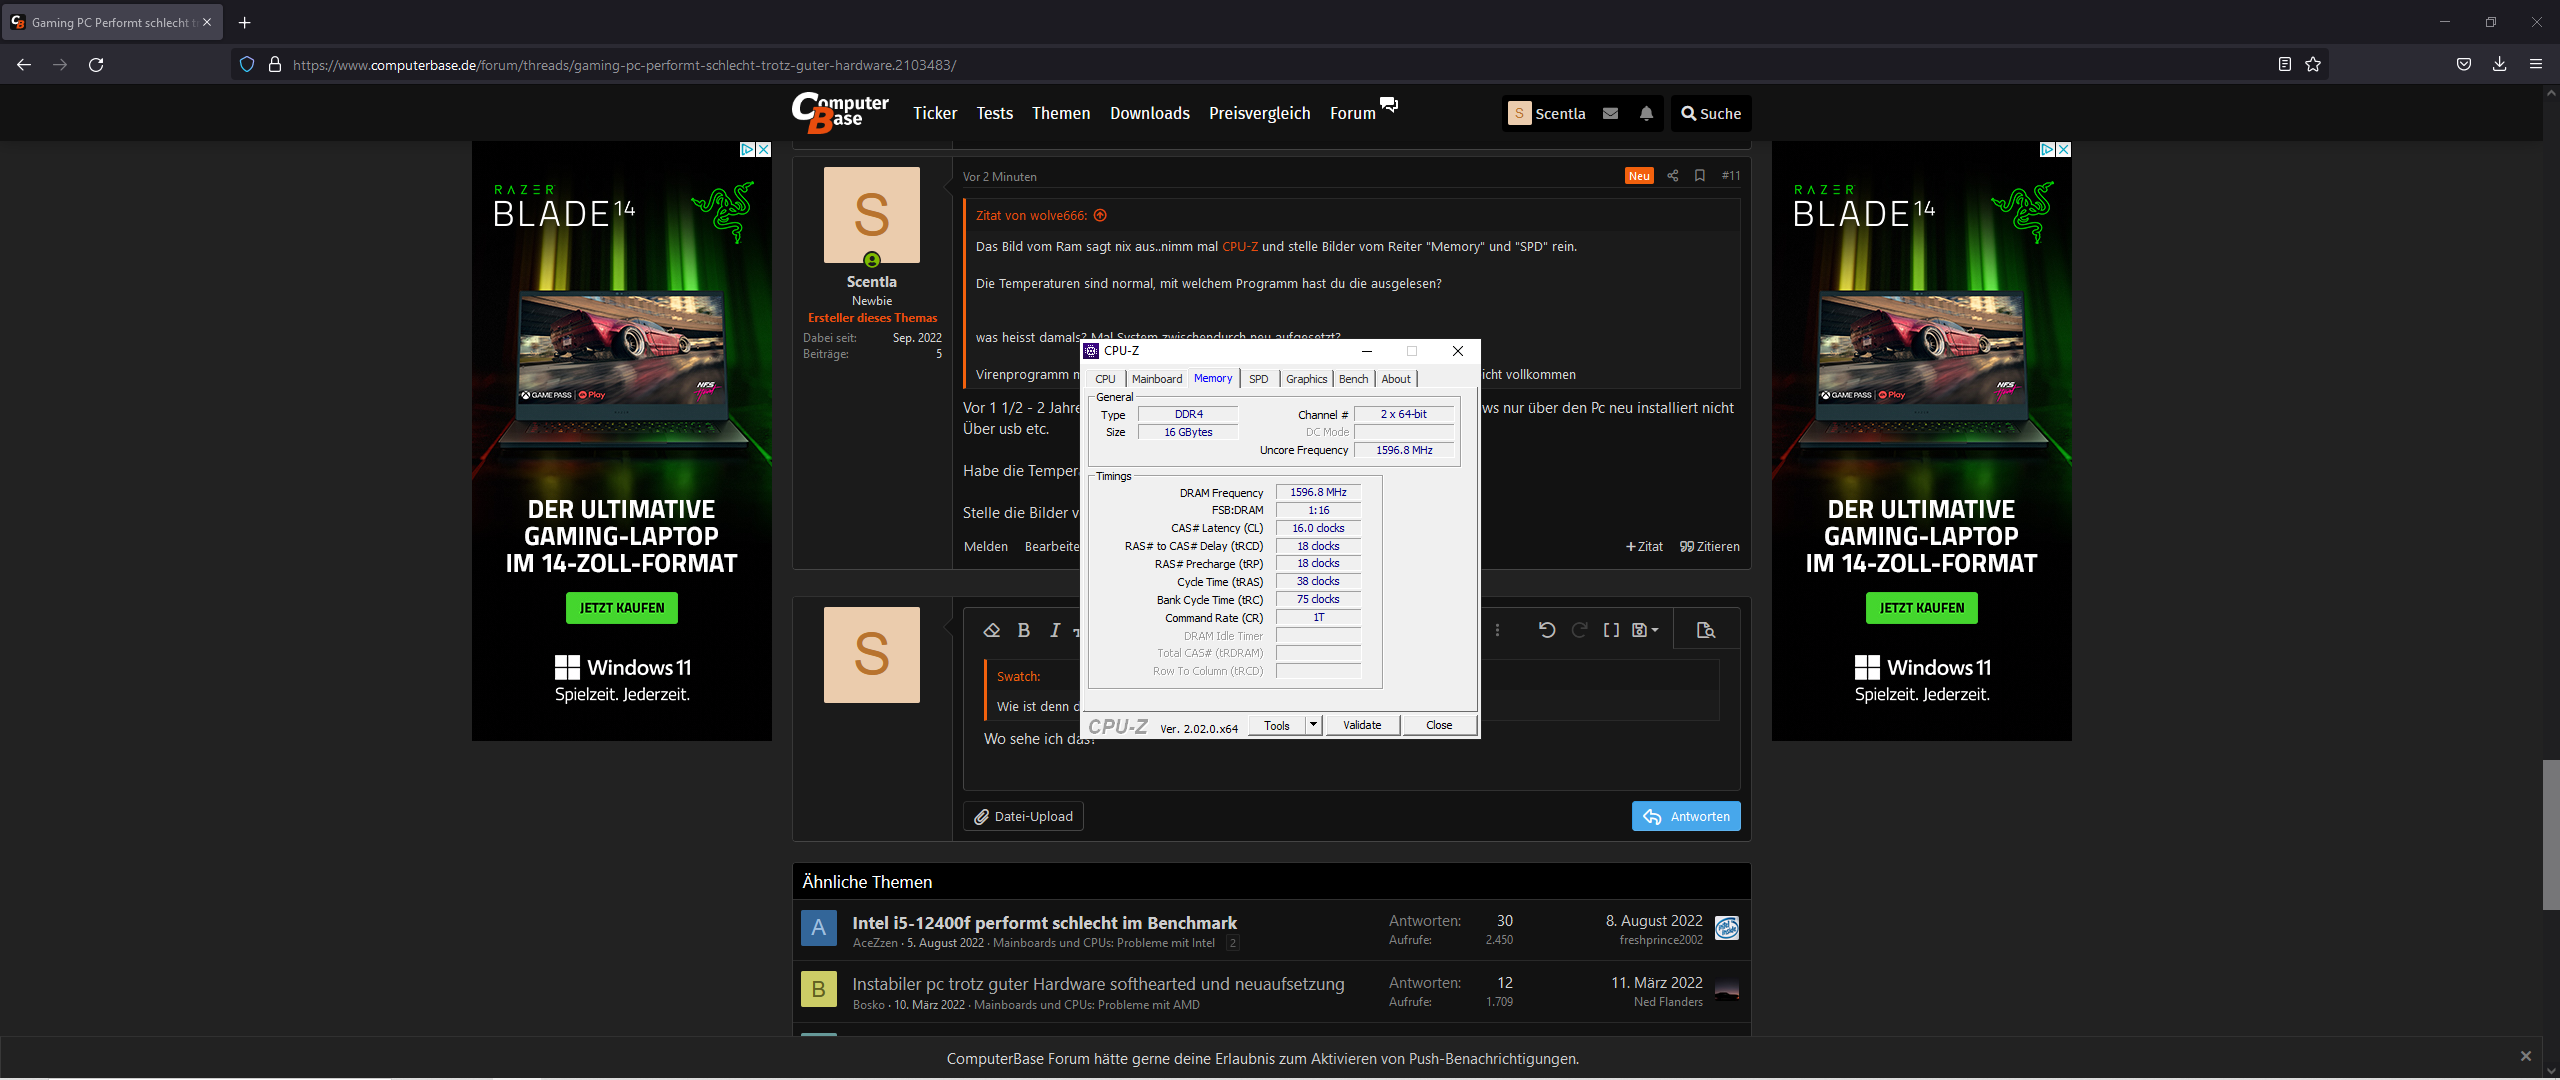2560x1080 pixels.
Task: Open the Mainboard tab in CPU-Z
Action: click(1156, 379)
